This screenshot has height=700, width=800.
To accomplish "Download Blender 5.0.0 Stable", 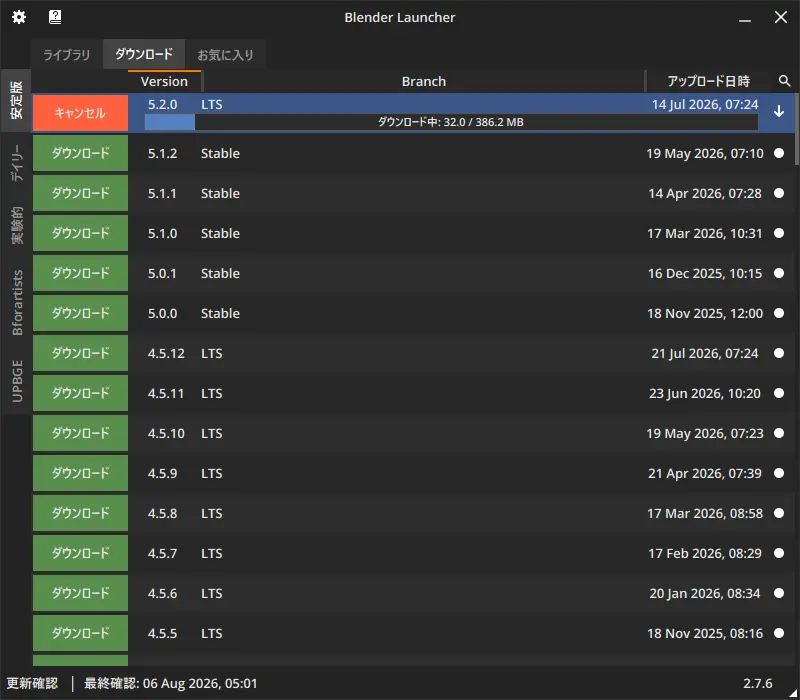I will [81, 313].
